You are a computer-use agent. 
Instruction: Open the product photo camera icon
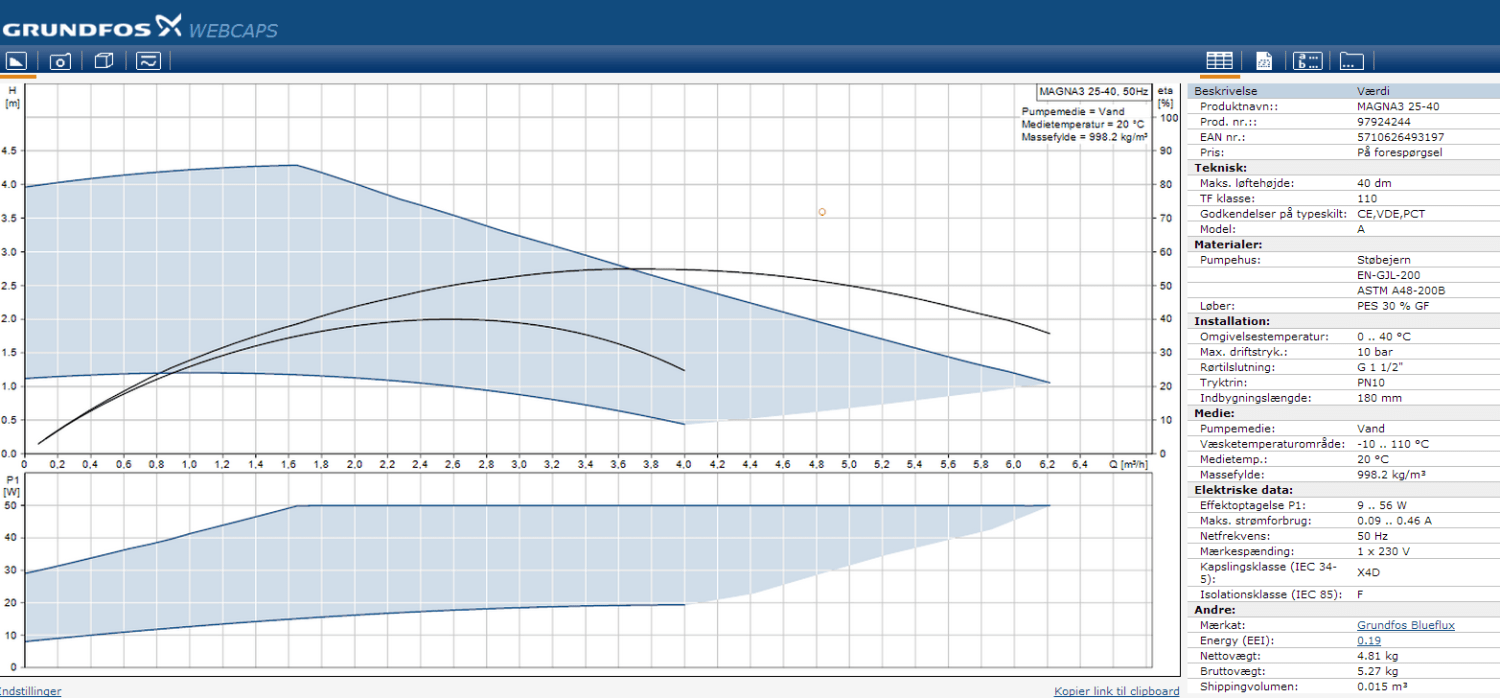tap(60, 61)
